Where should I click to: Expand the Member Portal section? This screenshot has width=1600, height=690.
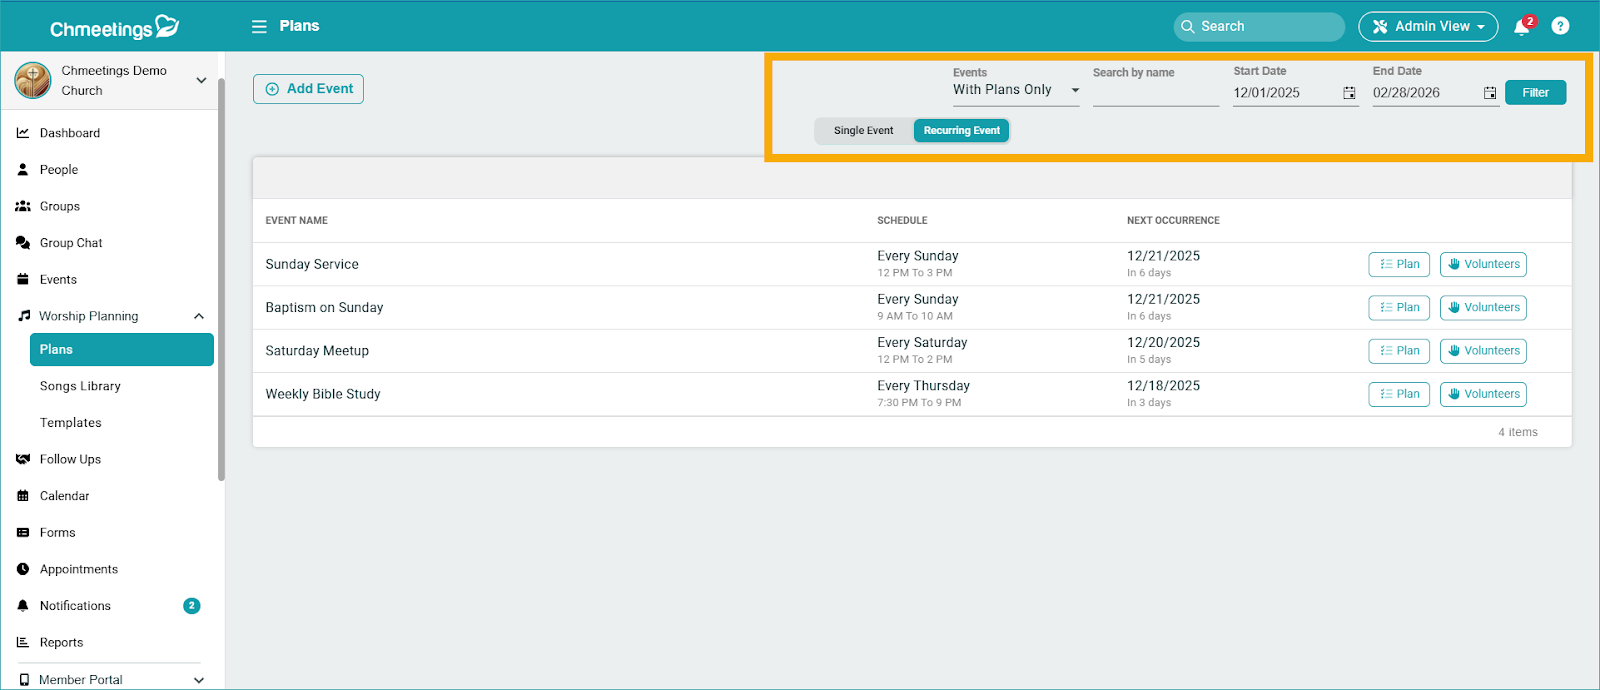[x=199, y=680]
